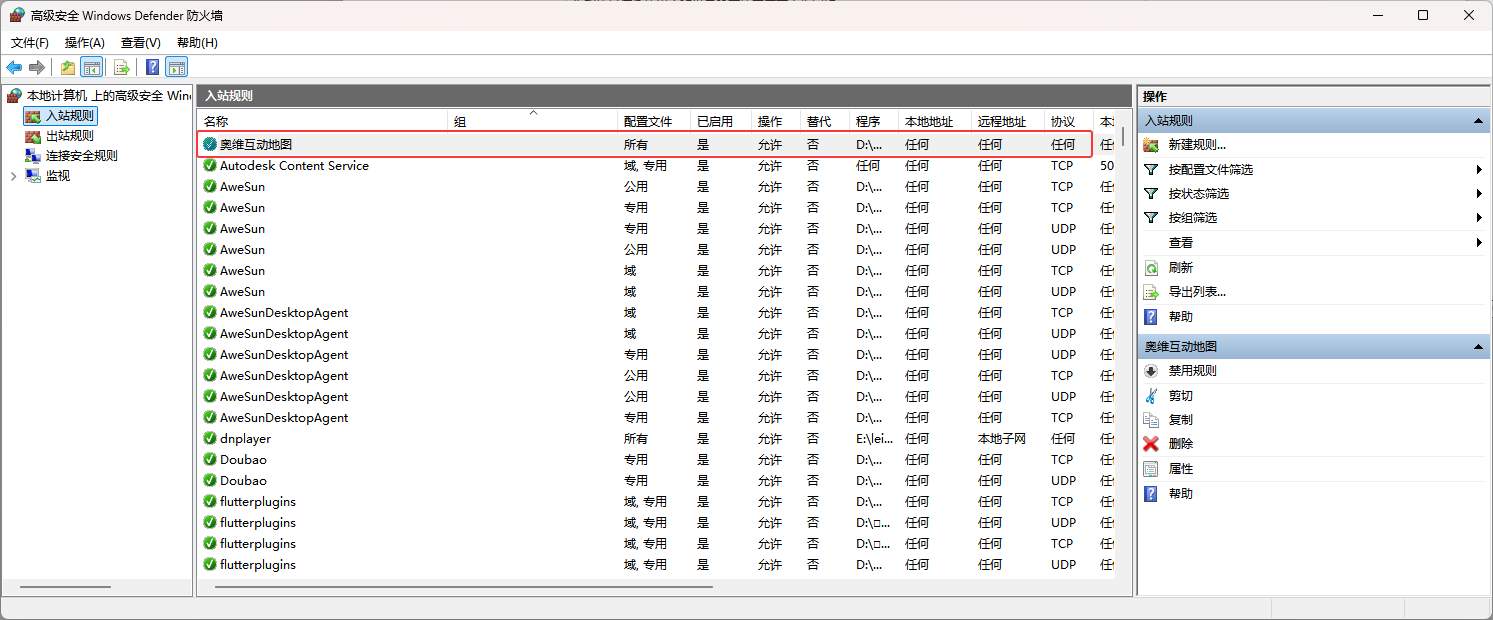This screenshot has height=620, width=1493.
Task: Select the AweSun rule with 公用 profile and TCP
Action: coord(656,187)
